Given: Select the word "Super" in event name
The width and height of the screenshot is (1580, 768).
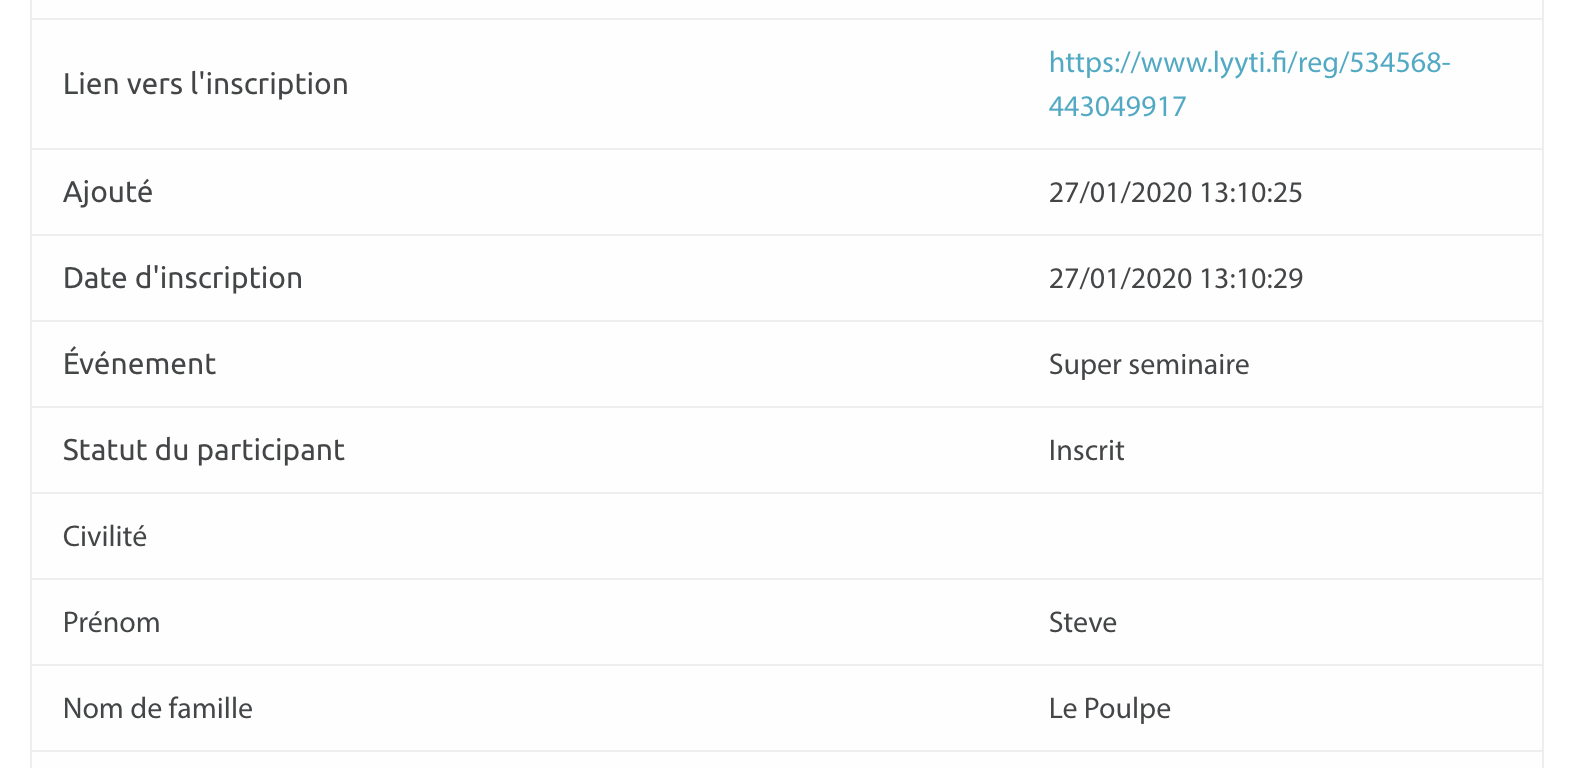Looking at the screenshot, I should pos(1084,364).
